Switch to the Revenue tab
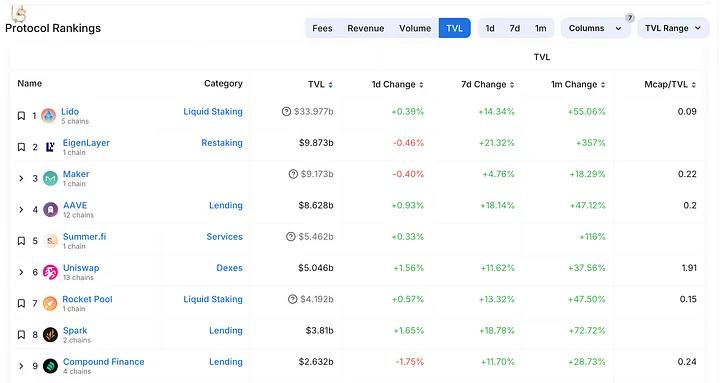The image size is (720, 383). pyautogui.click(x=366, y=28)
